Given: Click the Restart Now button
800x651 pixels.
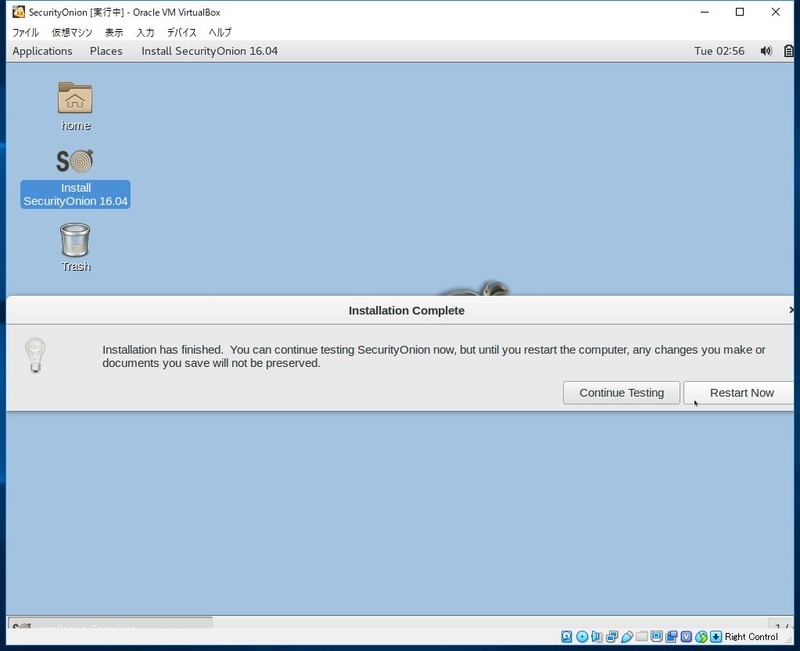Looking at the screenshot, I should [739, 393].
